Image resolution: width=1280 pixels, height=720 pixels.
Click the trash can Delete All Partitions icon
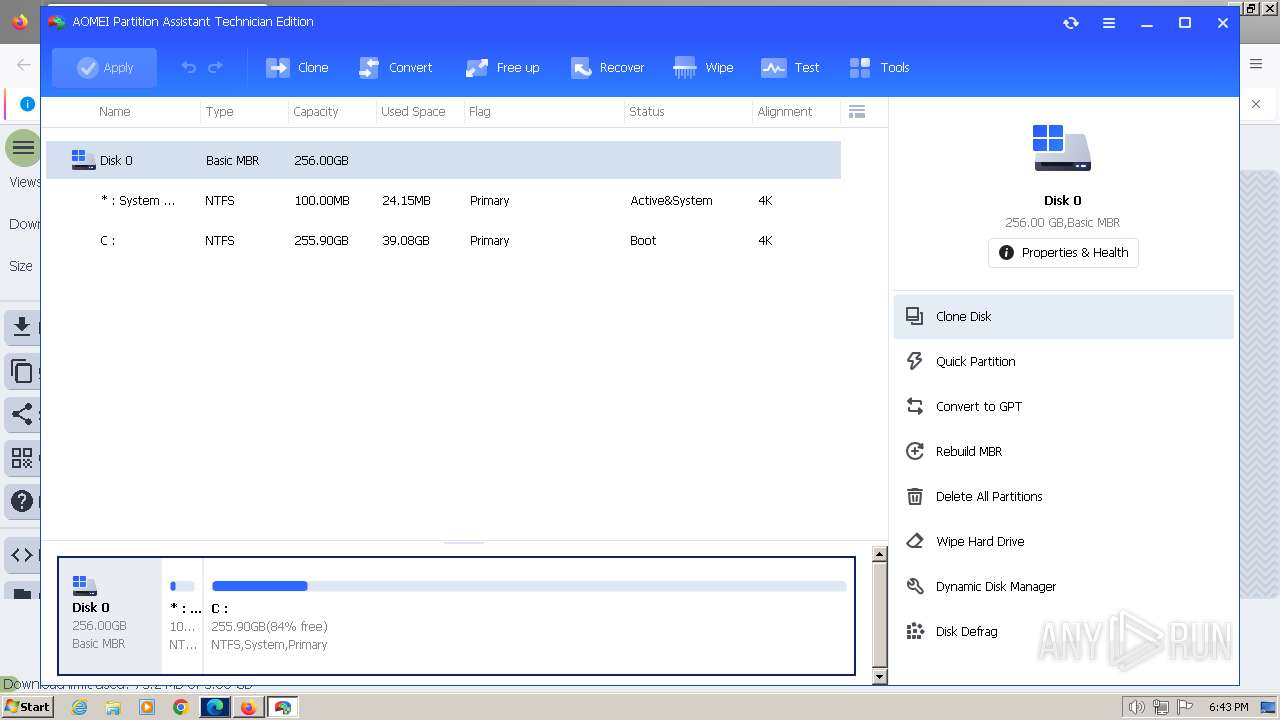pyautogui.click(x=914, y=496)
